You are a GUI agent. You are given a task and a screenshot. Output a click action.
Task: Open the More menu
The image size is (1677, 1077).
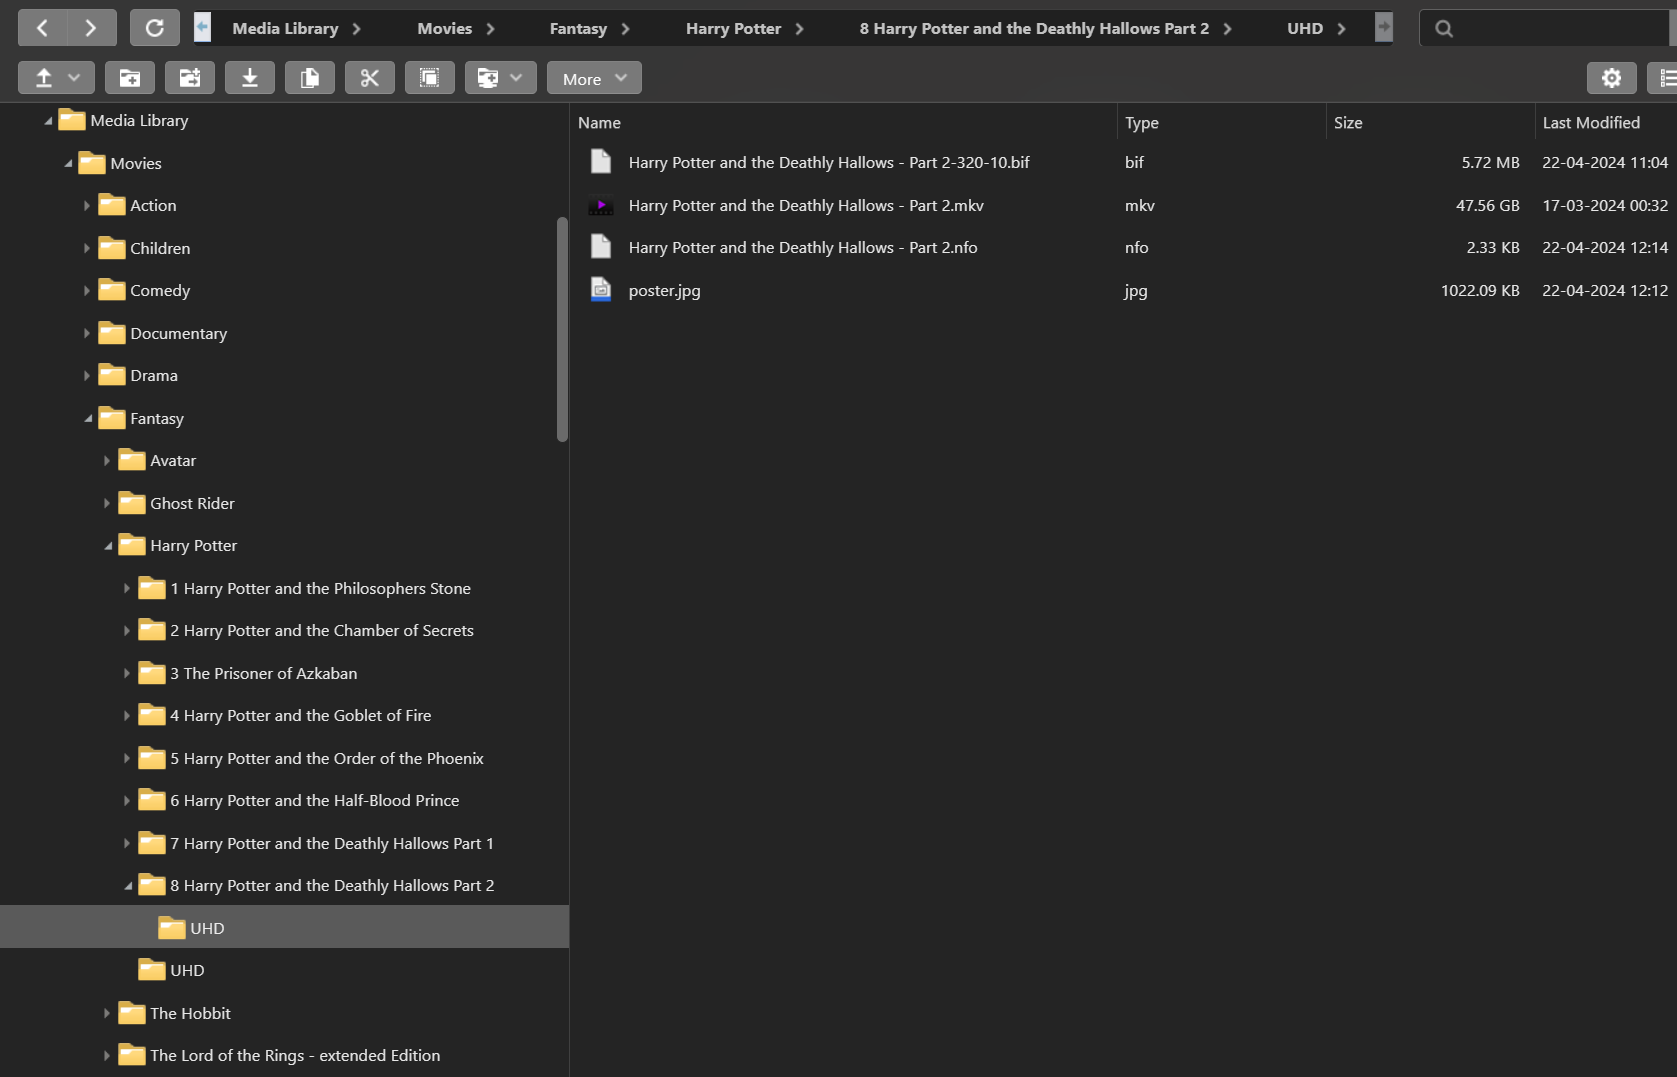(594, 78)
